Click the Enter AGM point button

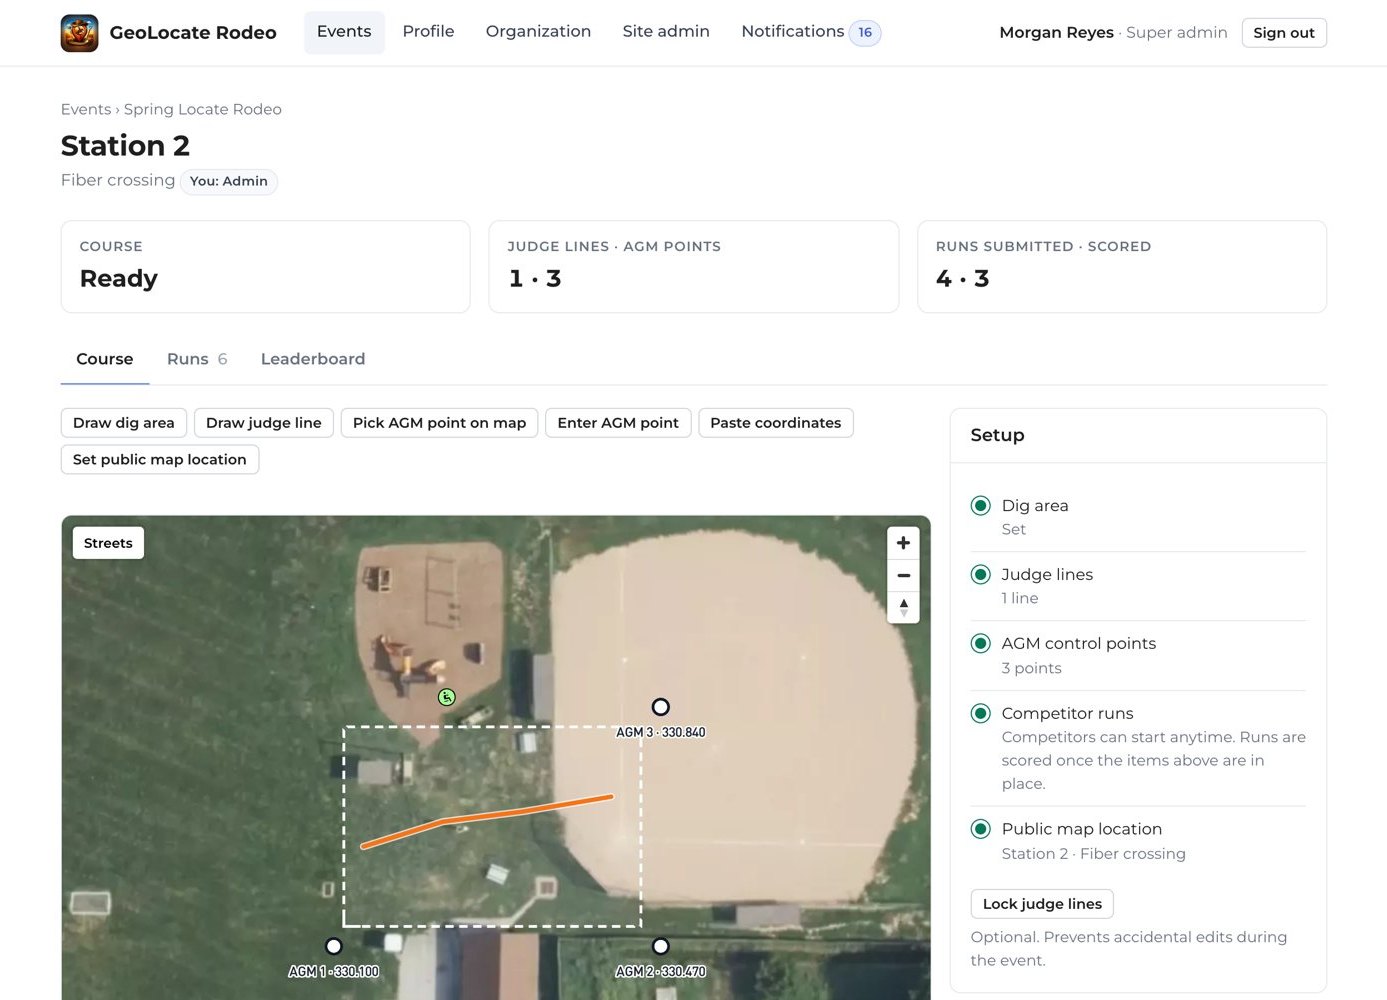pos(618,423)
